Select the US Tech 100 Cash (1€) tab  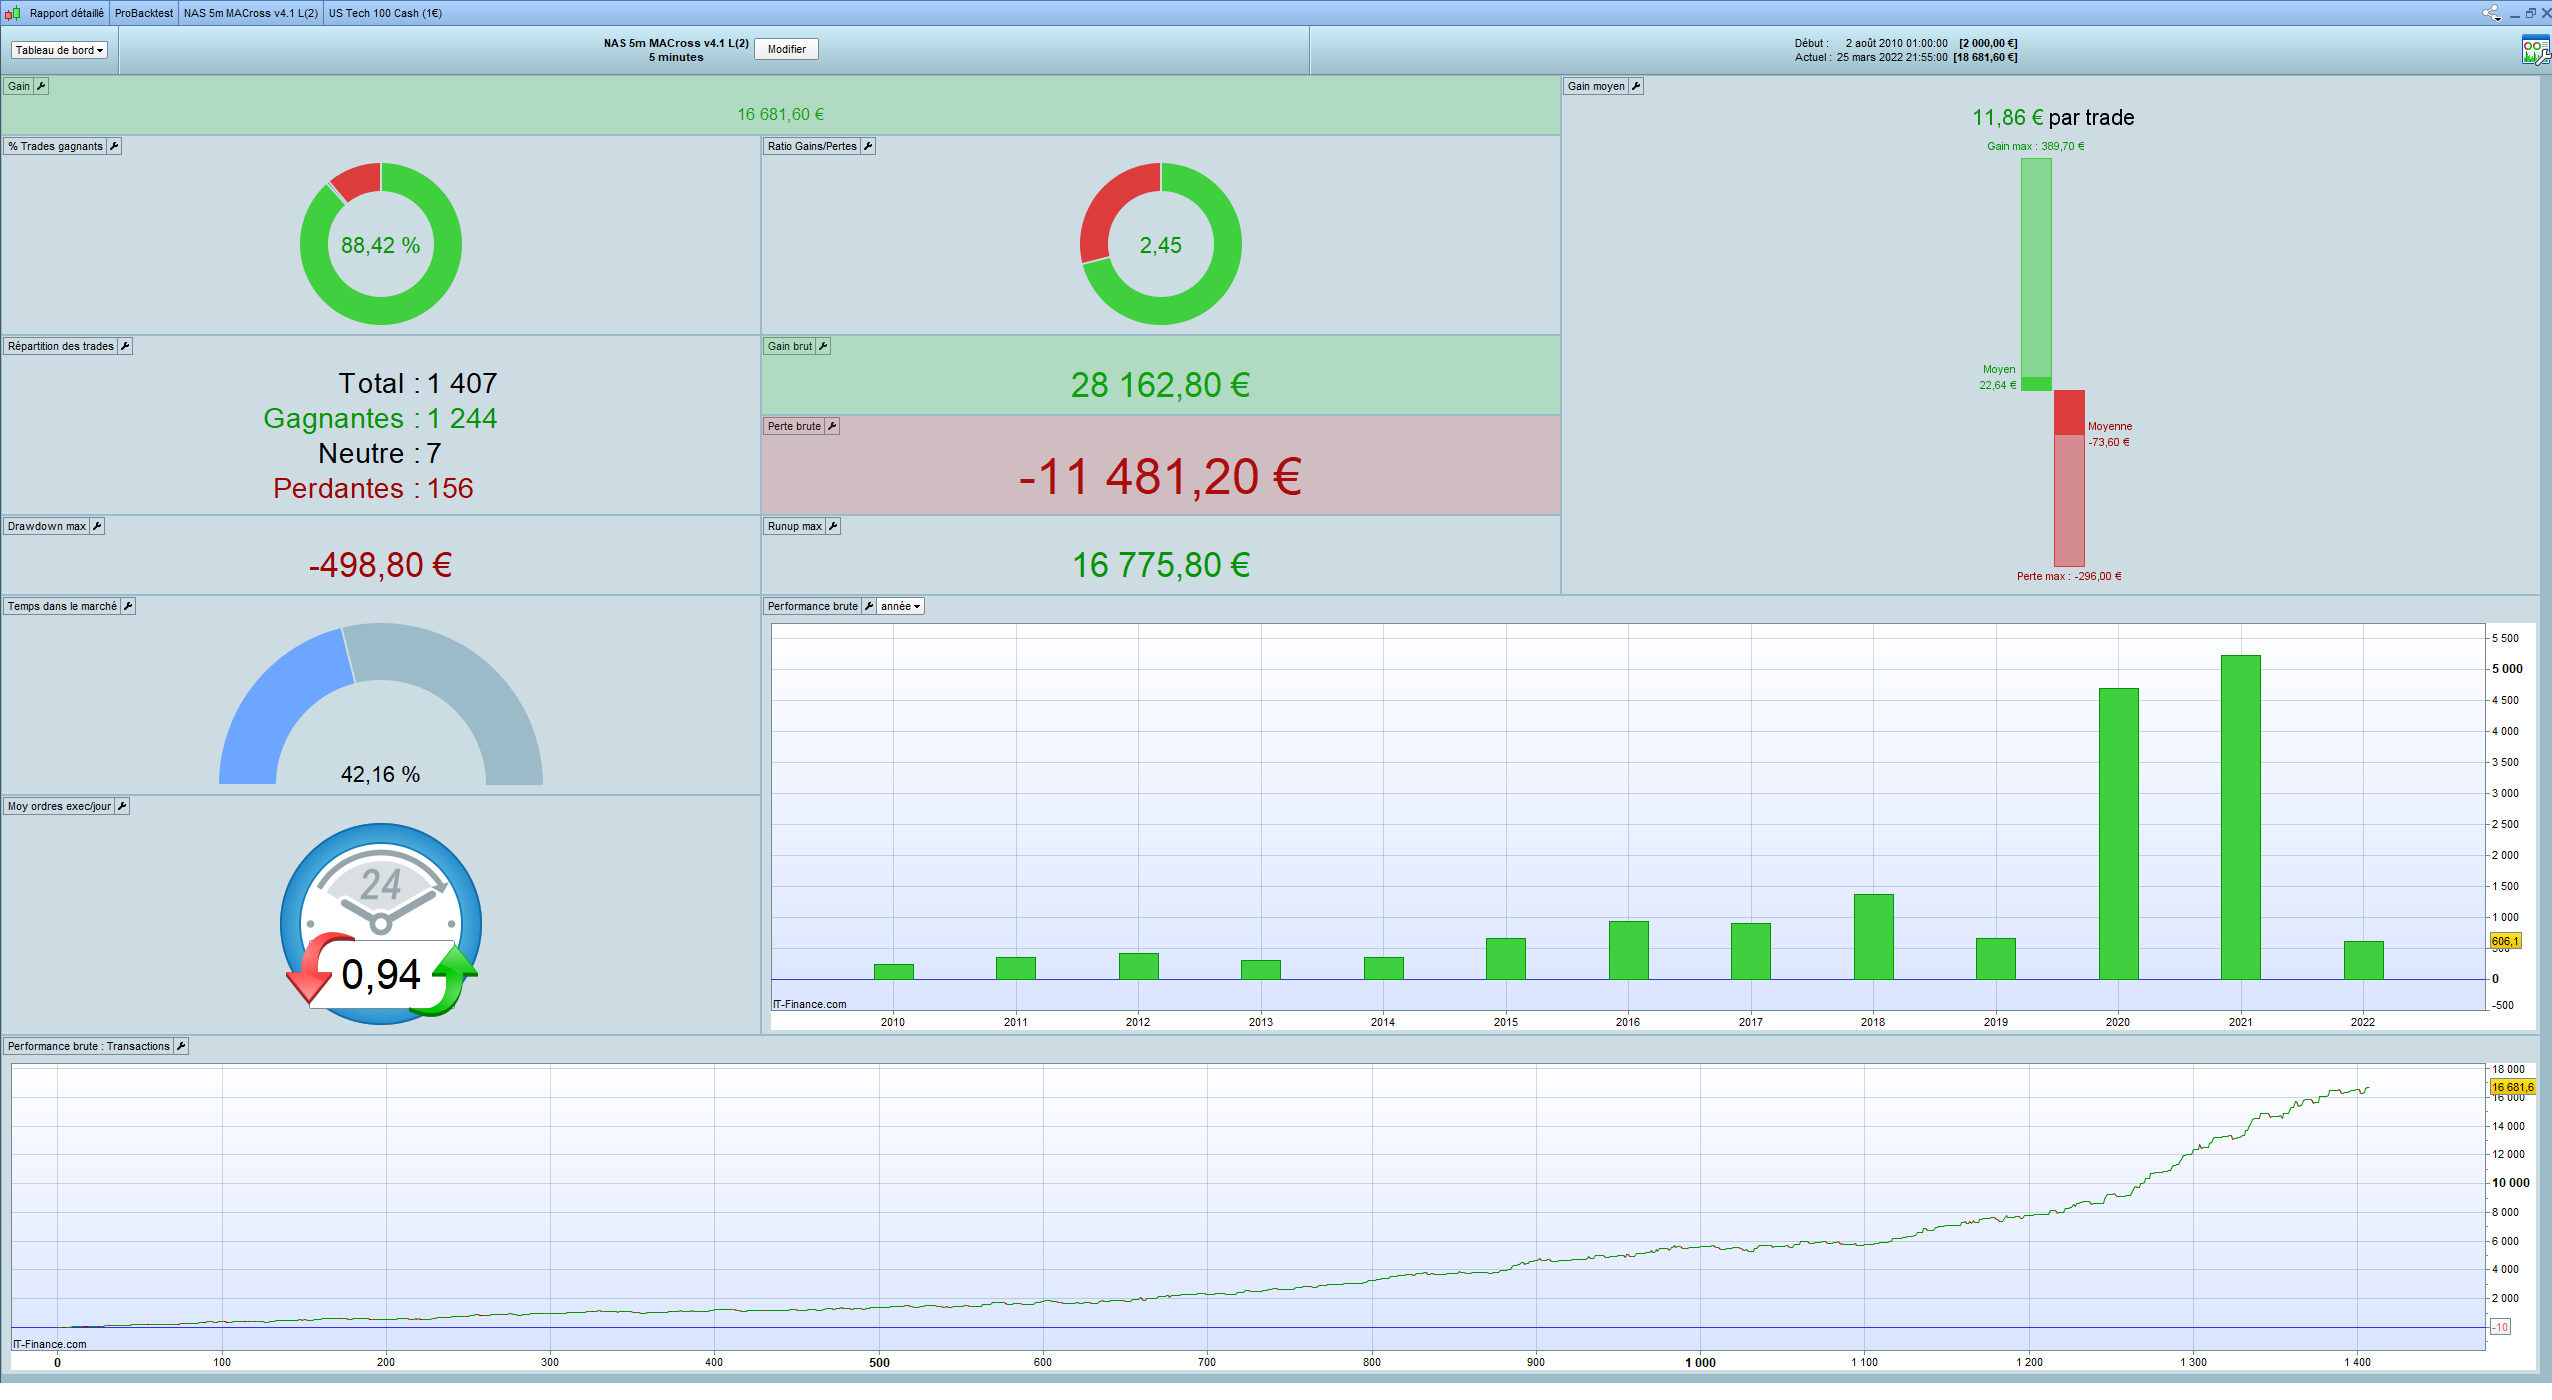385,13
